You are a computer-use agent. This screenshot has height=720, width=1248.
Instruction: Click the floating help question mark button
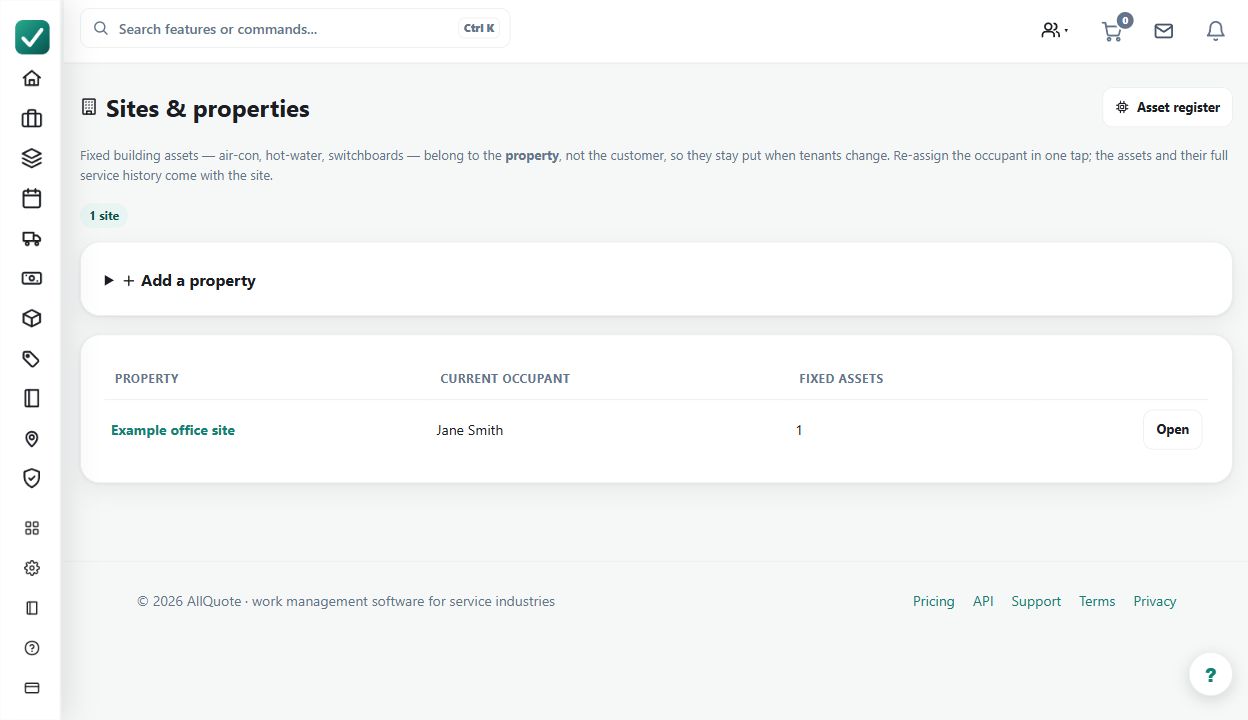(1210, 674)
